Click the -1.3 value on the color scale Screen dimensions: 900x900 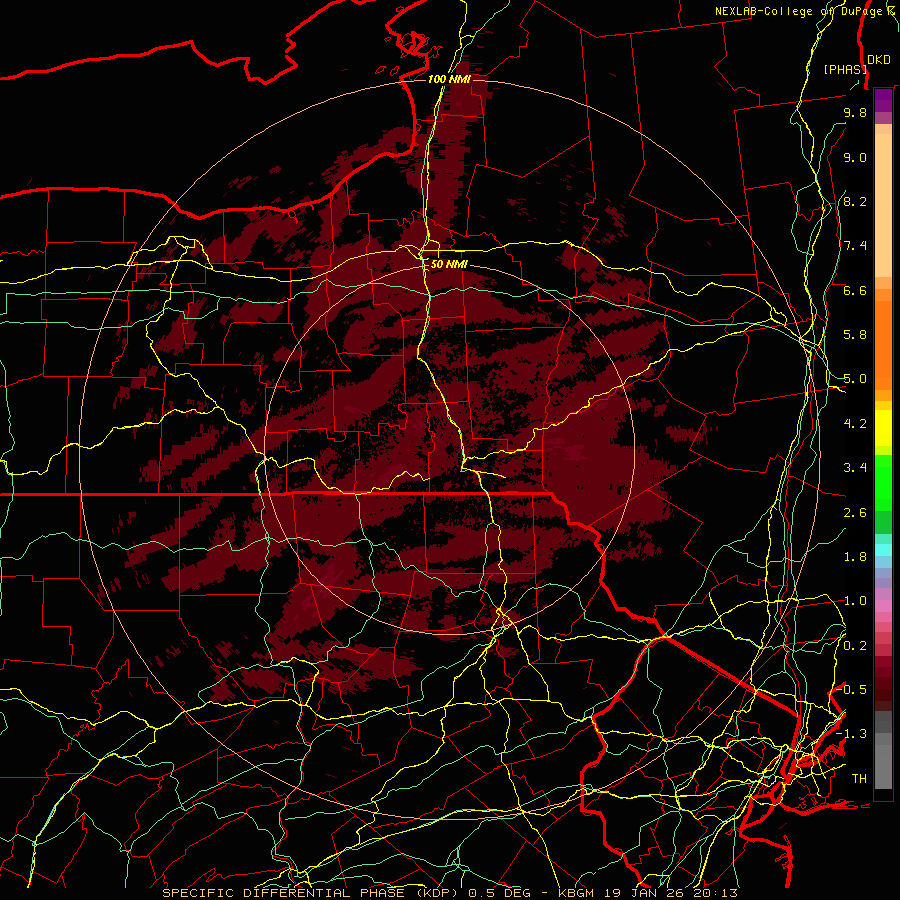click(x=851, y=734)
